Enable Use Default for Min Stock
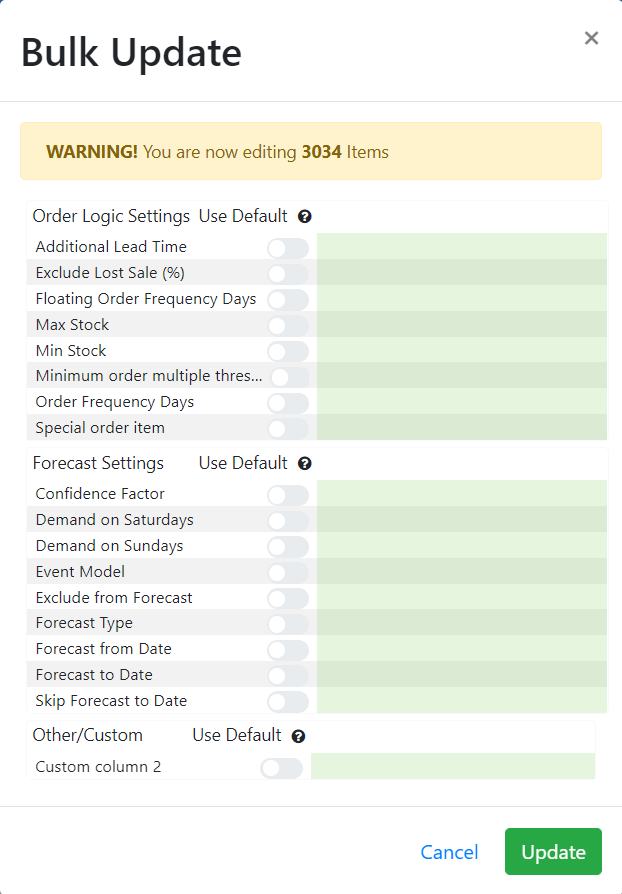The image size is (622, 894). (288, 351)
